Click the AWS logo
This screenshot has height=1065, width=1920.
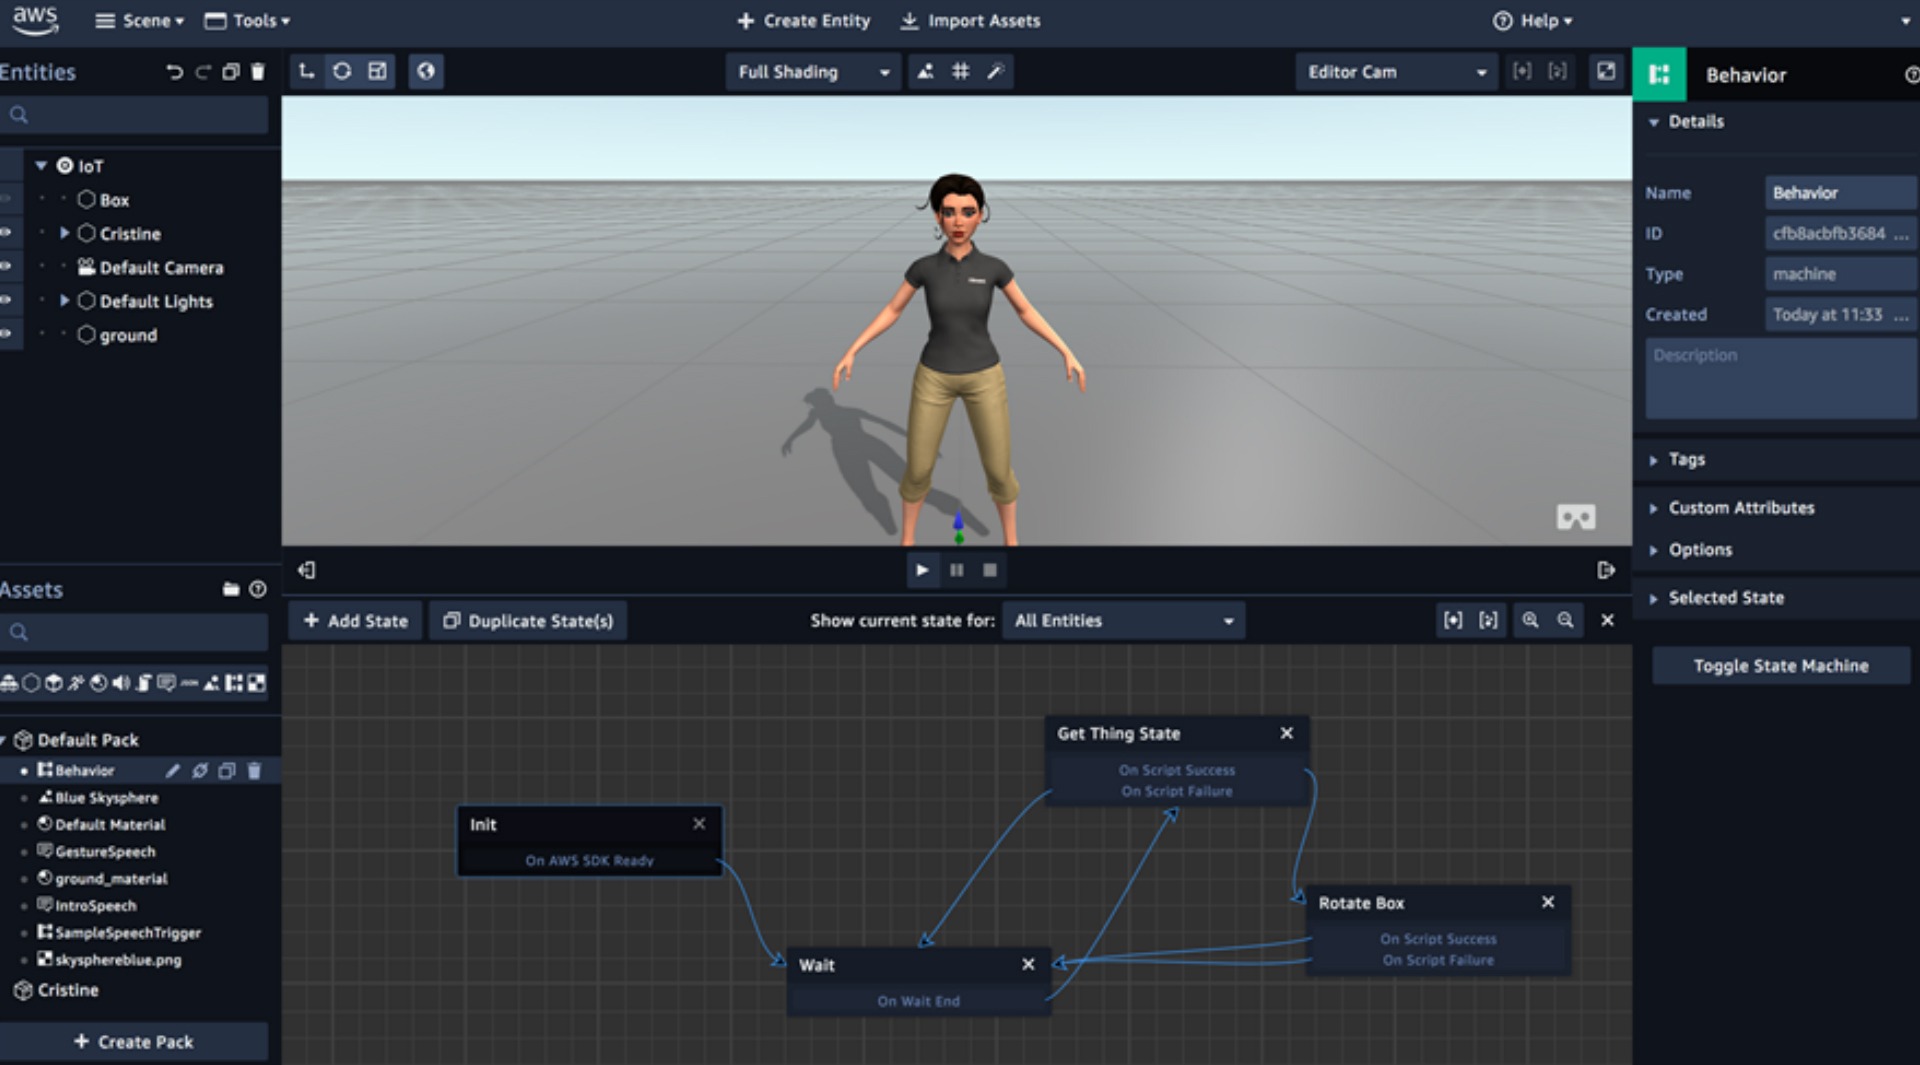coord(35,20)
